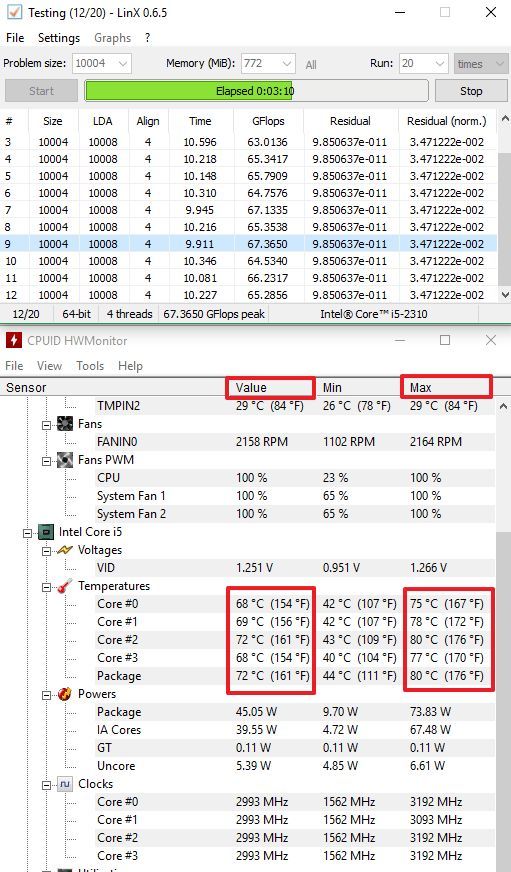Select the Fans node fan icon
Viewport: 511px width, 872px height.
(65, 424)
